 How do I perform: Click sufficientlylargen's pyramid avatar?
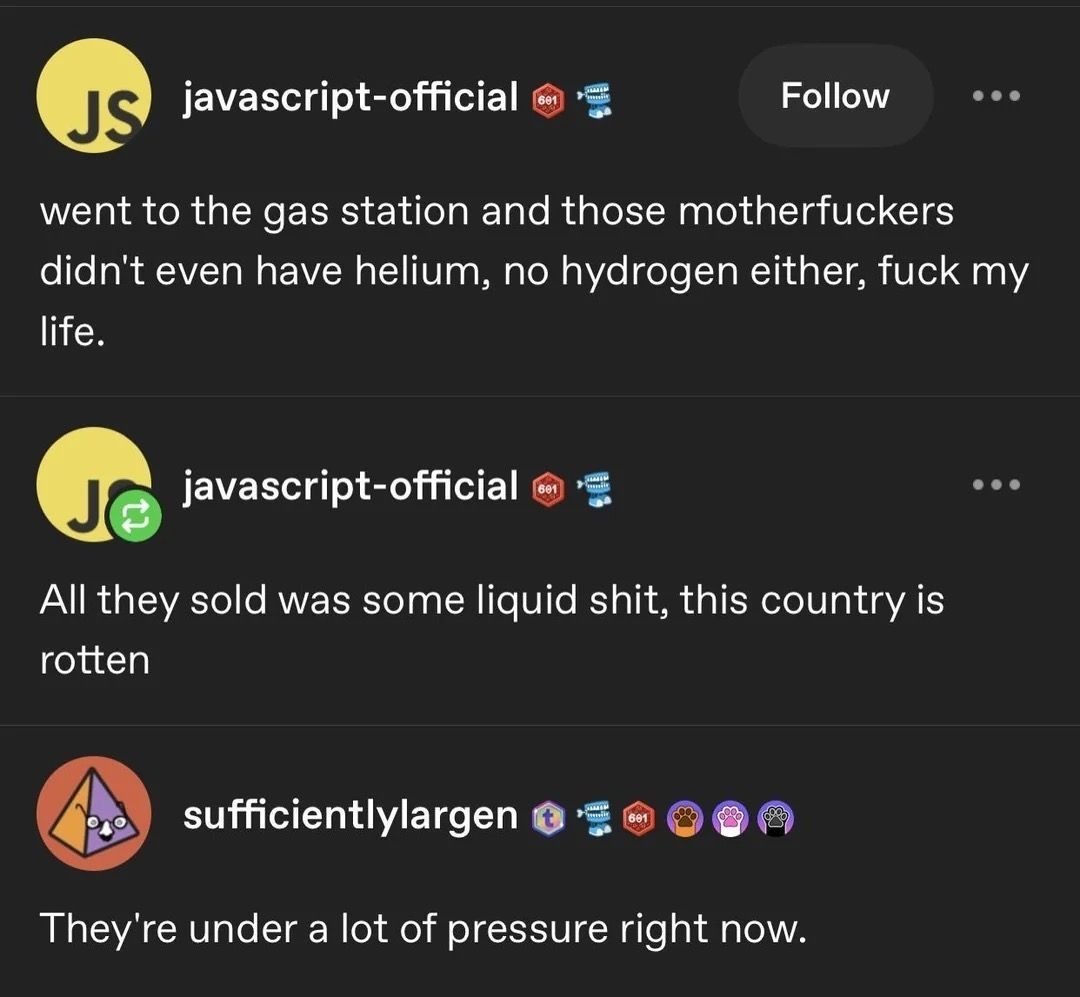(93, 813)
